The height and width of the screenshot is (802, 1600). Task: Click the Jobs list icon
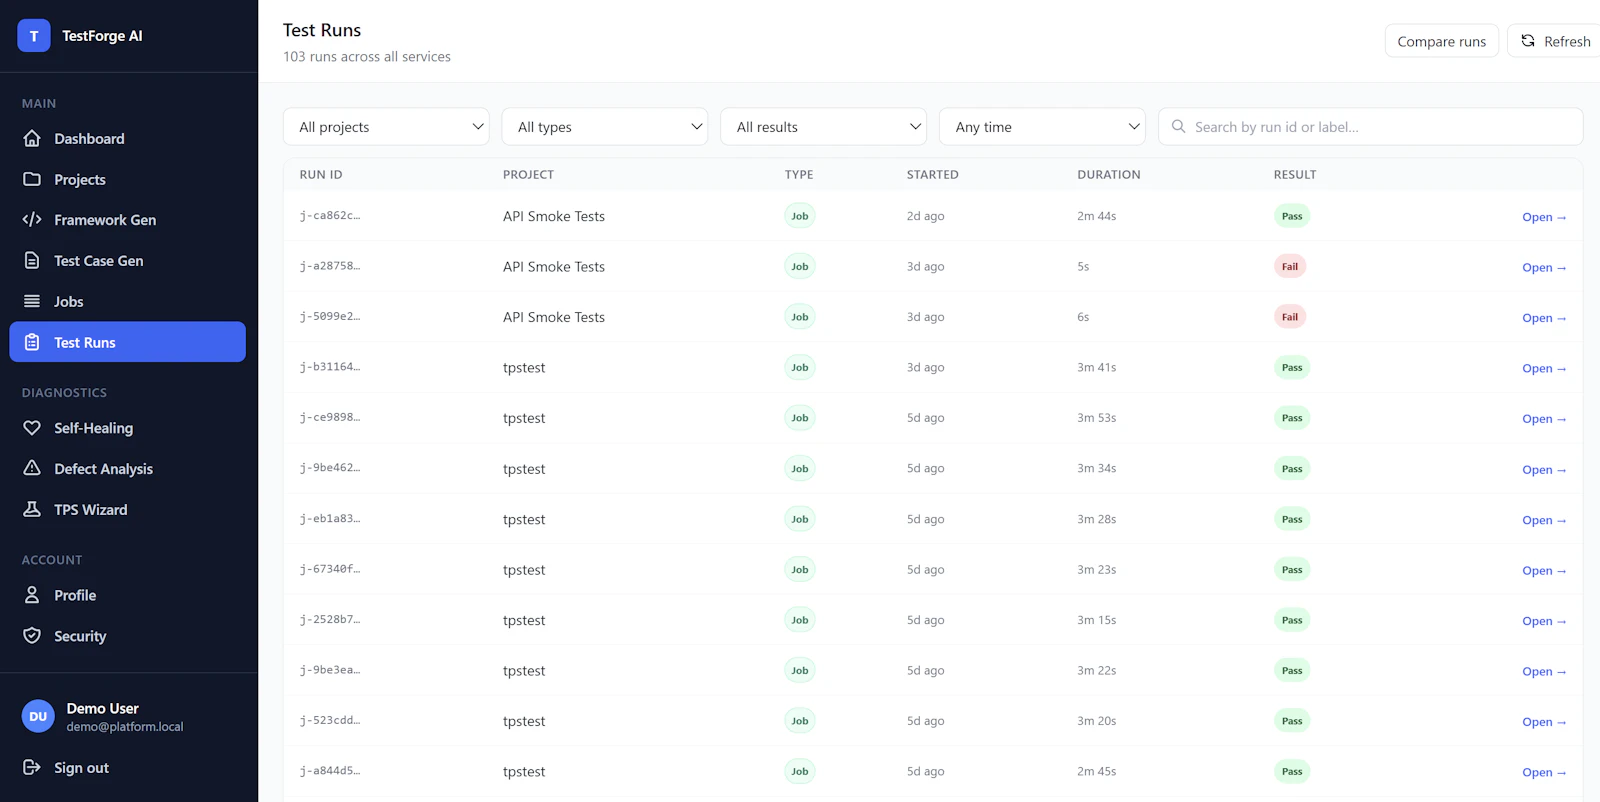32,301
